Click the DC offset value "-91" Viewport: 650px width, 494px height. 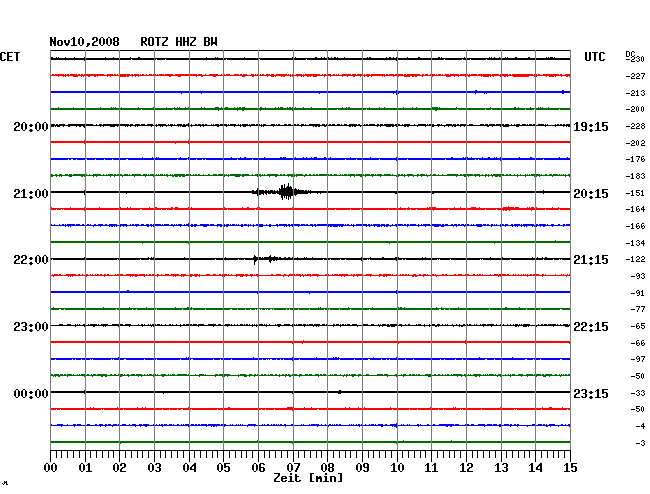click(638, 293)
